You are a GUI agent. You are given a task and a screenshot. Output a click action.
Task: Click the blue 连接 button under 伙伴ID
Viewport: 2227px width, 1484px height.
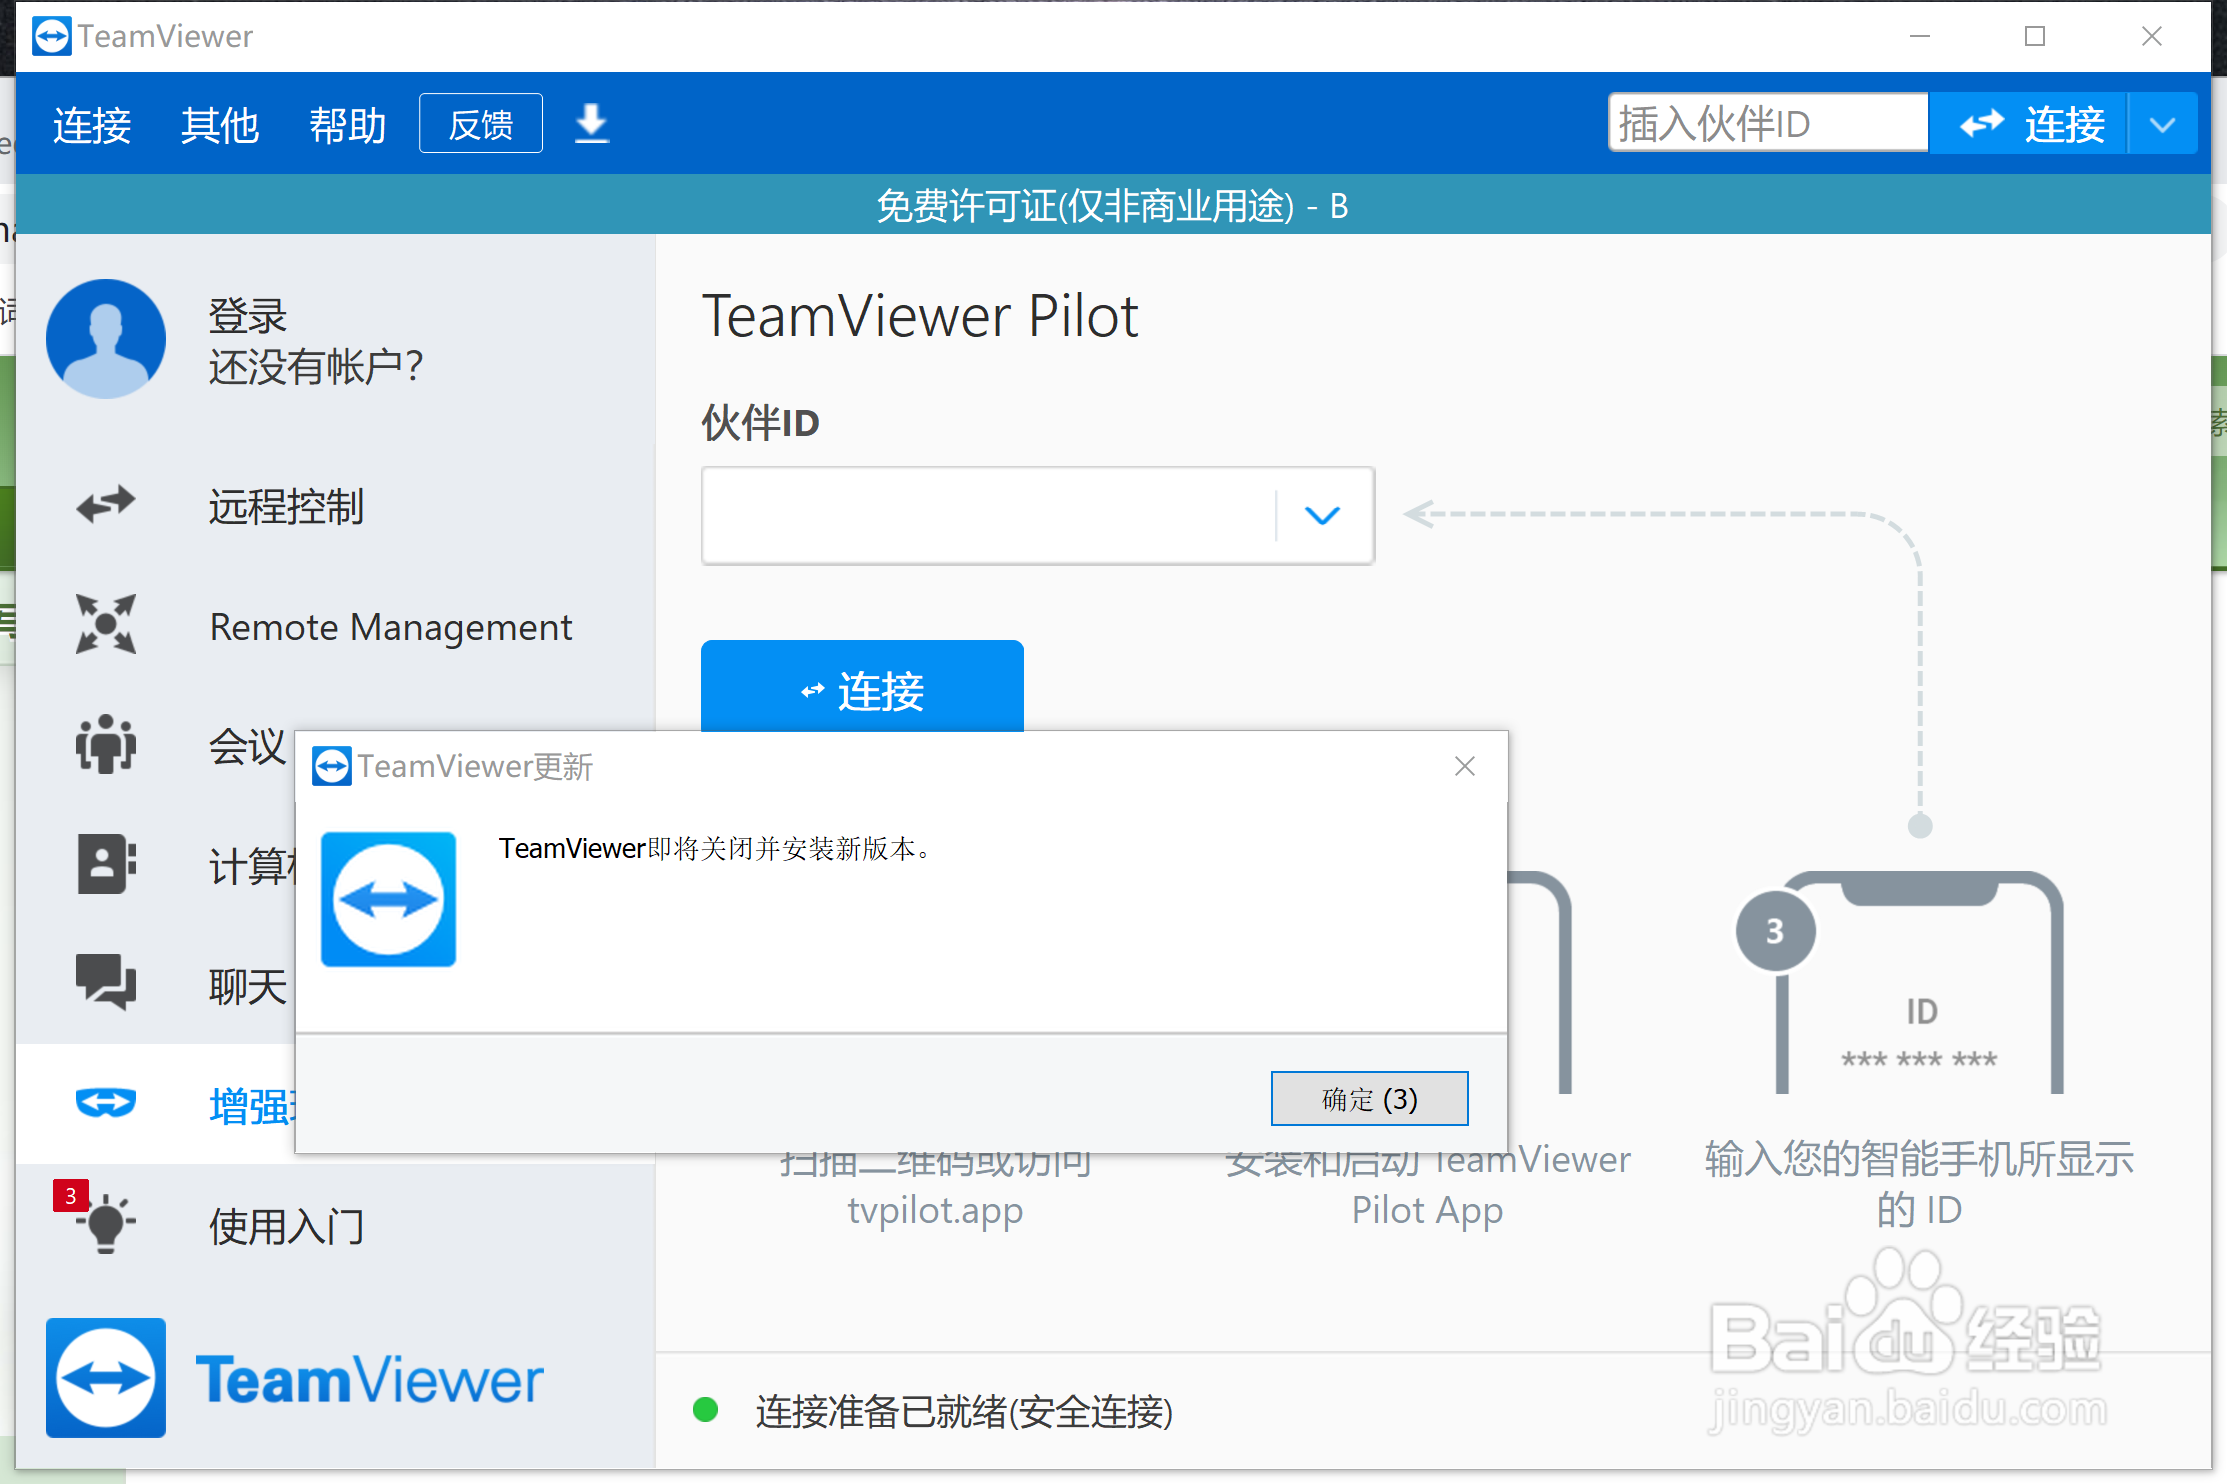pyautogui.click(x=862, y=688)
